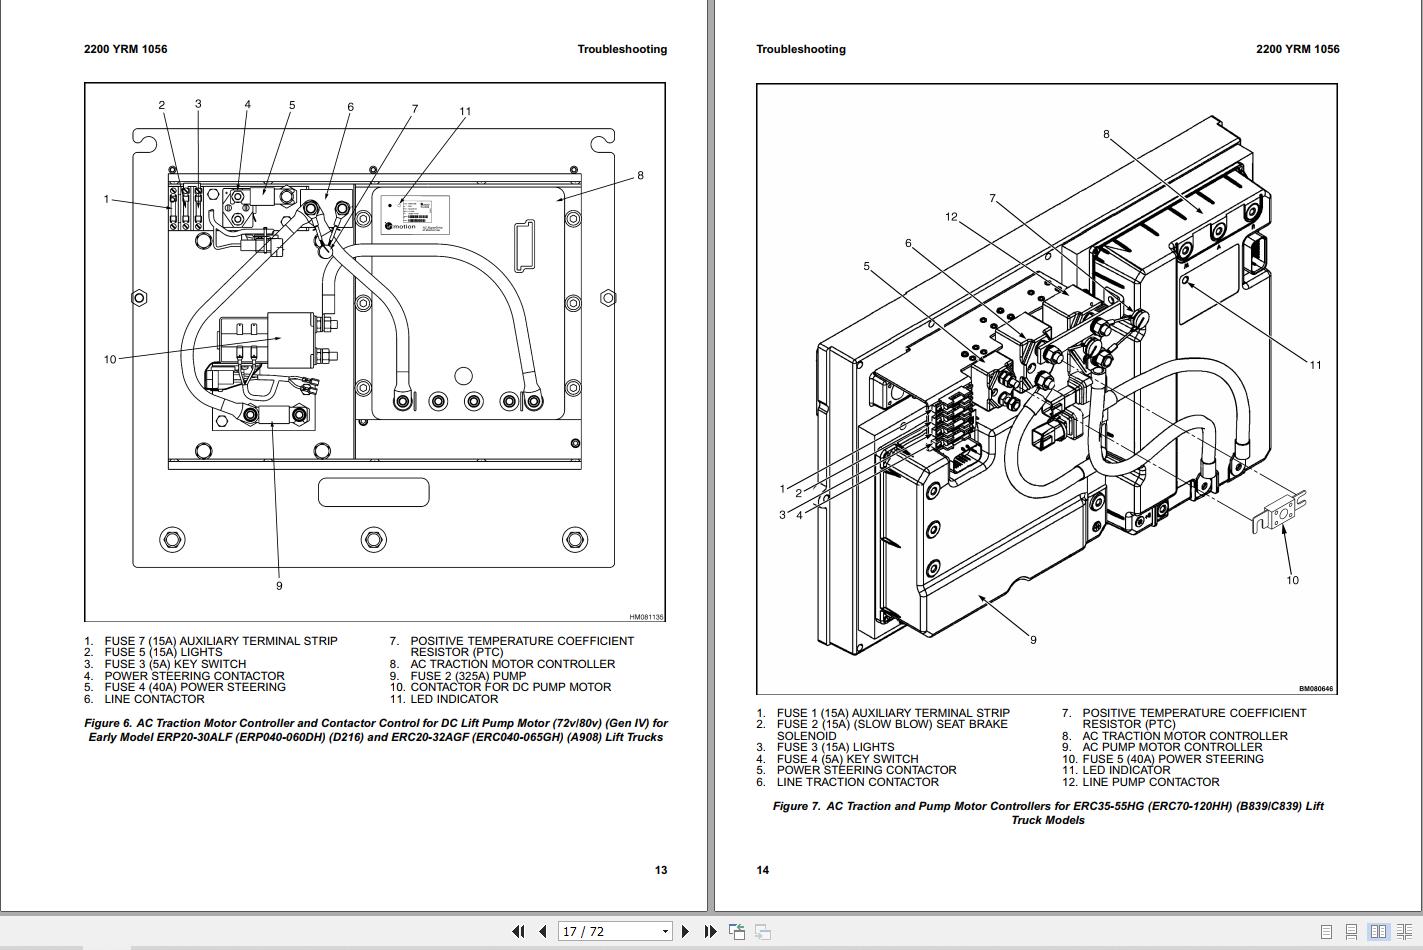
Task: Jump to the last page
Action: (x=710, y=931)
